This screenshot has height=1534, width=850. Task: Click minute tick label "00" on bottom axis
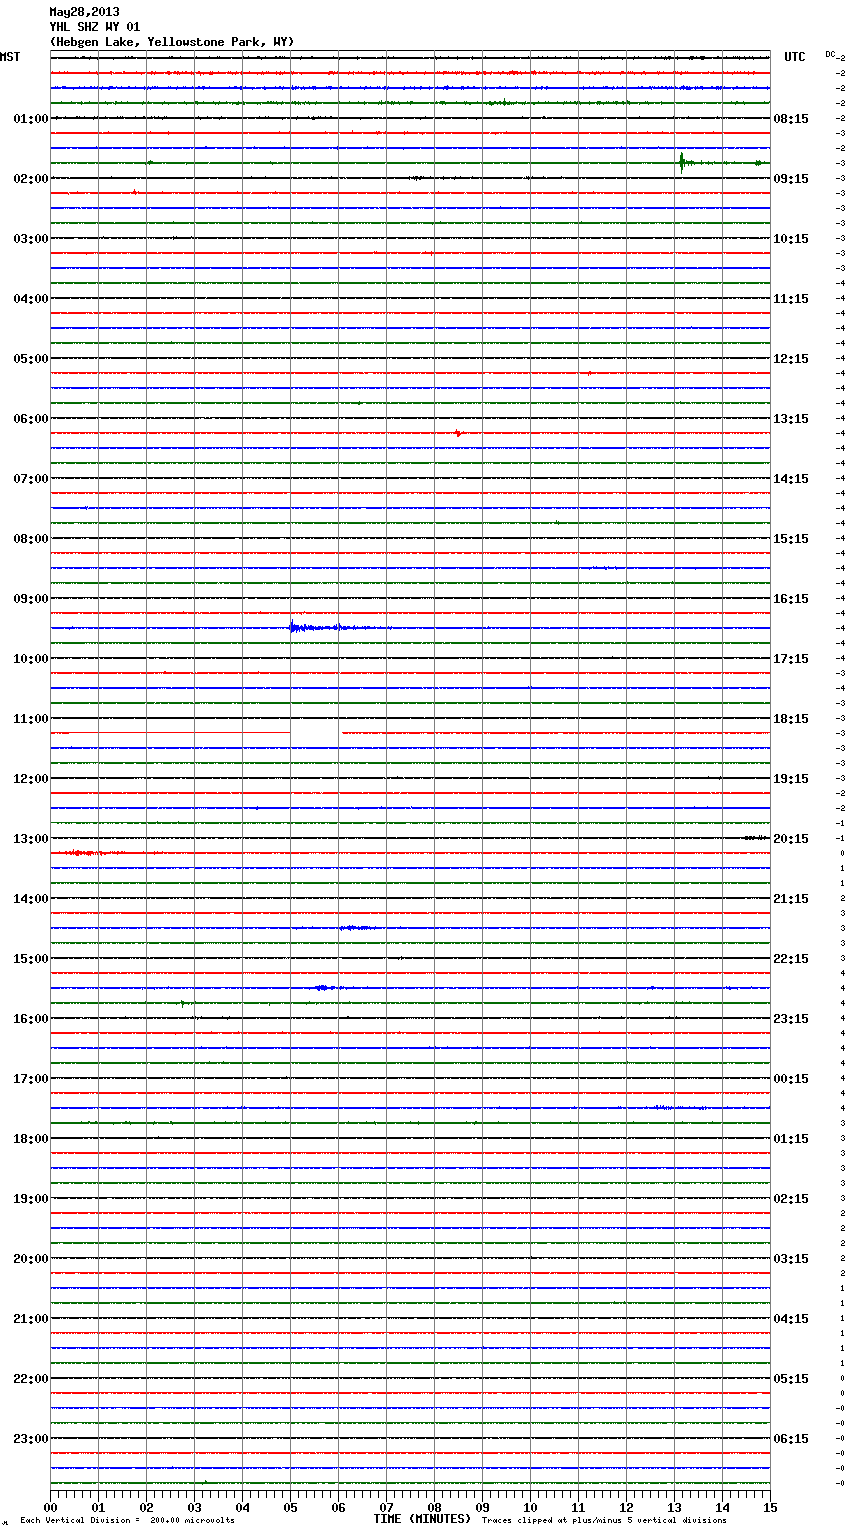[x=50, y=1507]
